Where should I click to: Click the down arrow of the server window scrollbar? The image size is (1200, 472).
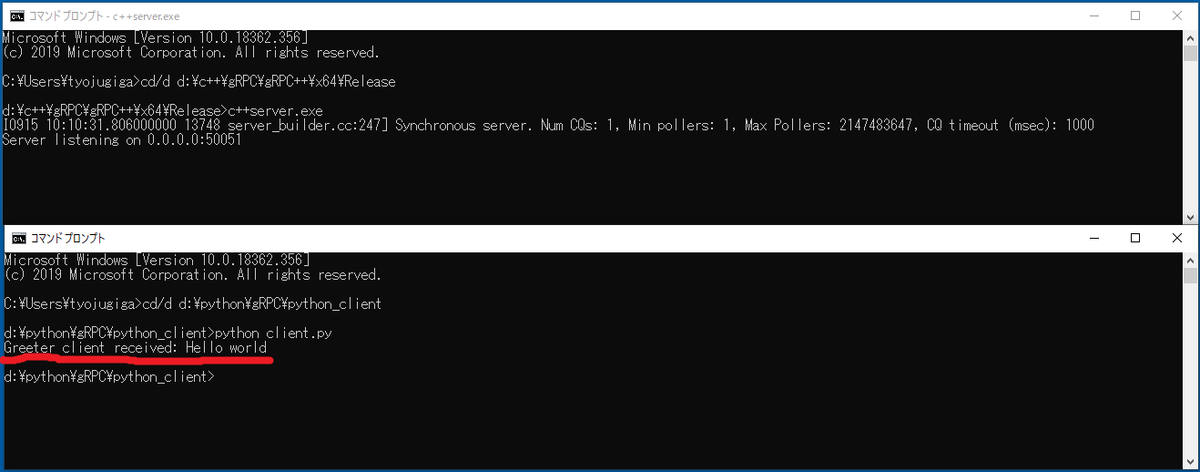tap(1189, 216)
